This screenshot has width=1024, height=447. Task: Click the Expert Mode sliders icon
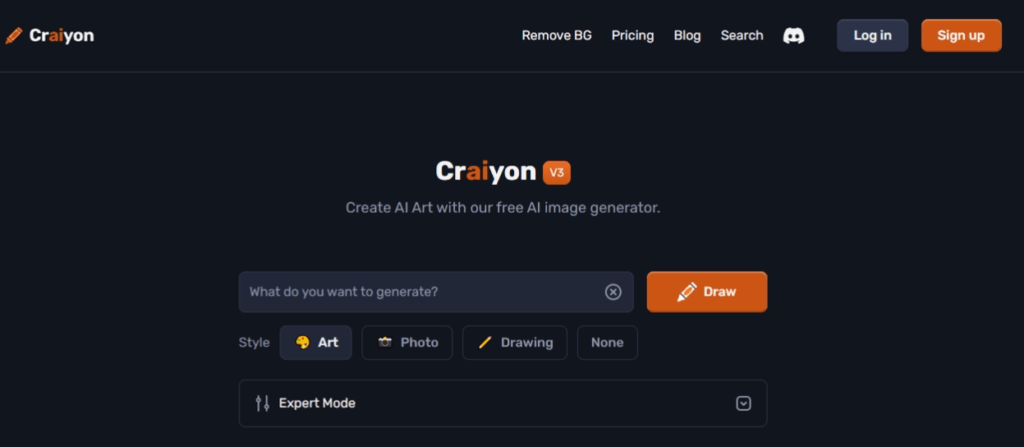pos(263,403)
